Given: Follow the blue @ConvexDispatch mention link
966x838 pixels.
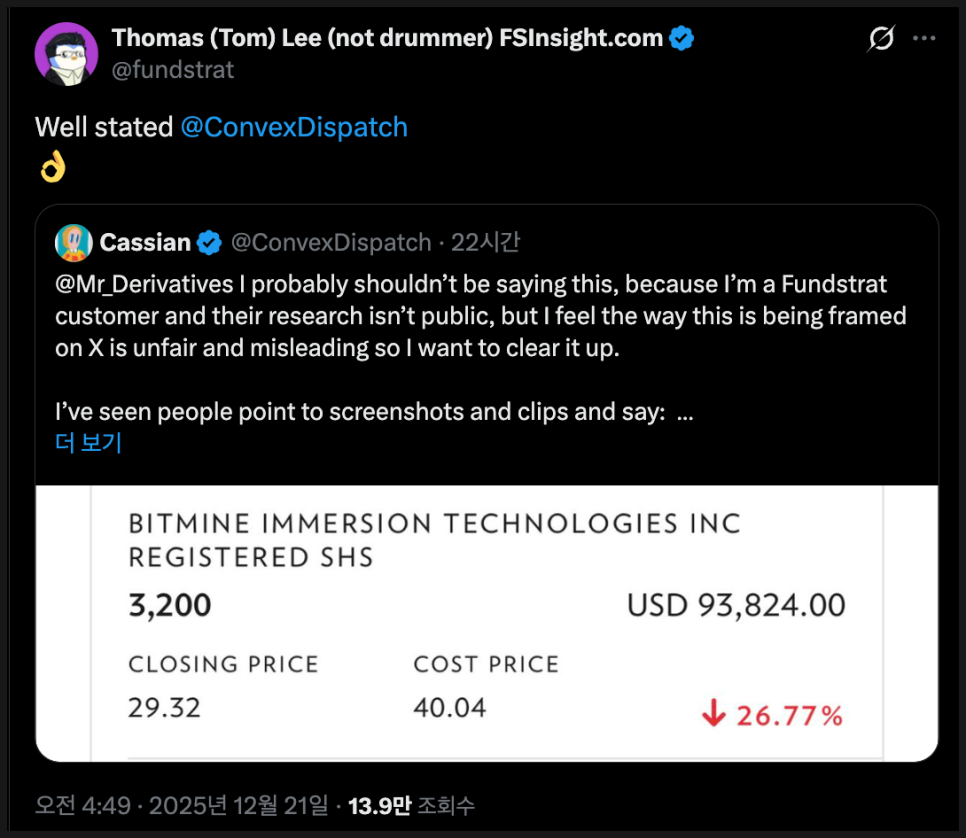Looking at the screenshot, I should pyautogui.click(x=294, y=127).
